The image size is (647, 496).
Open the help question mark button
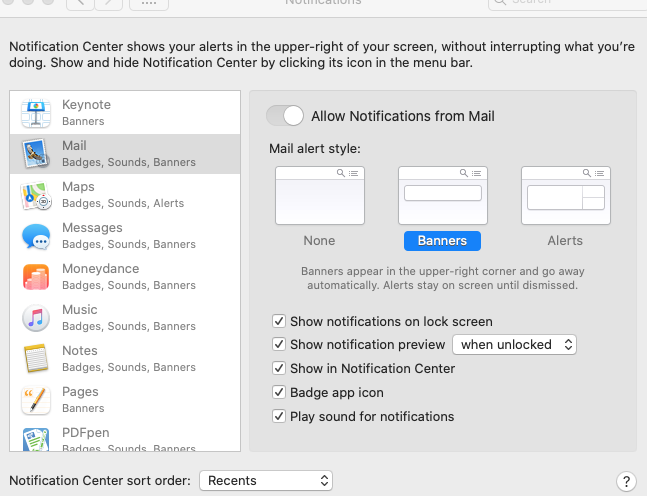(626, 481)
